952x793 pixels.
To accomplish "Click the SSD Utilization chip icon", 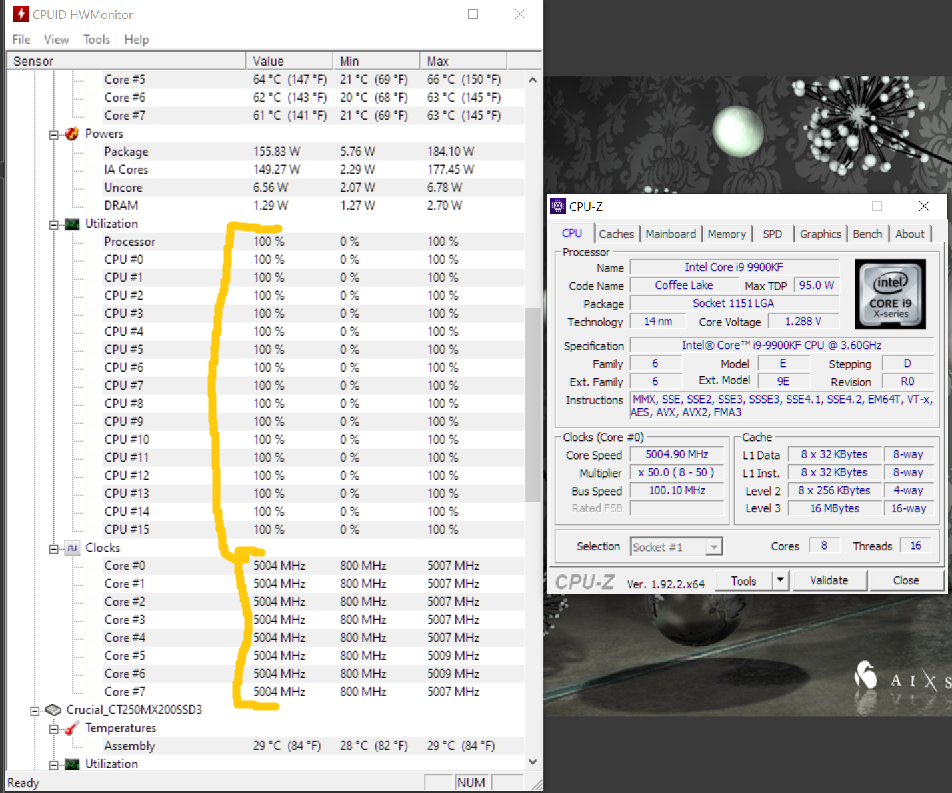I will coord(72,764).
